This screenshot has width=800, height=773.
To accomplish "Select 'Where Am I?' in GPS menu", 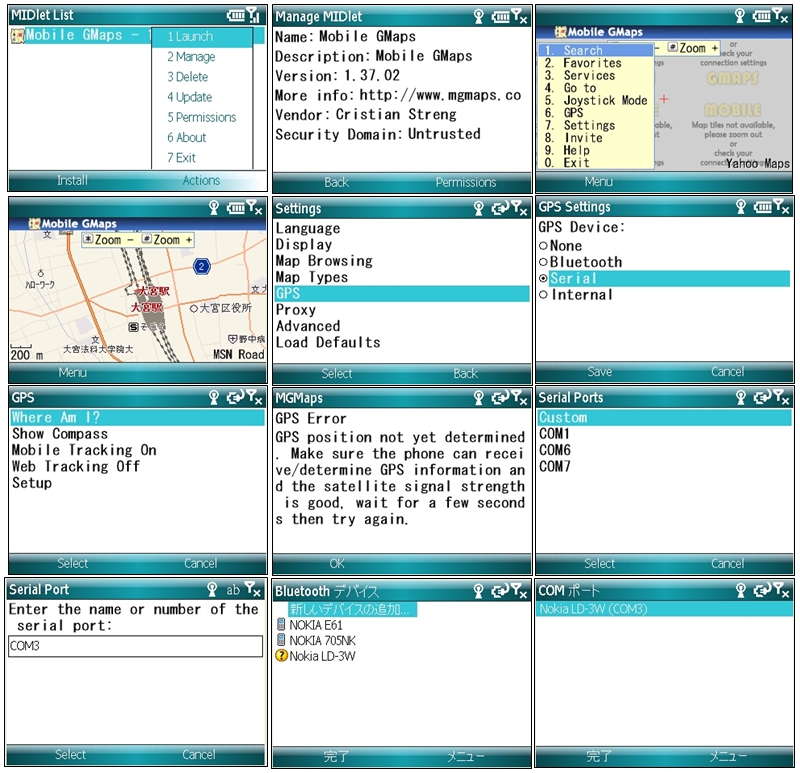I will (x=138, y=417).
